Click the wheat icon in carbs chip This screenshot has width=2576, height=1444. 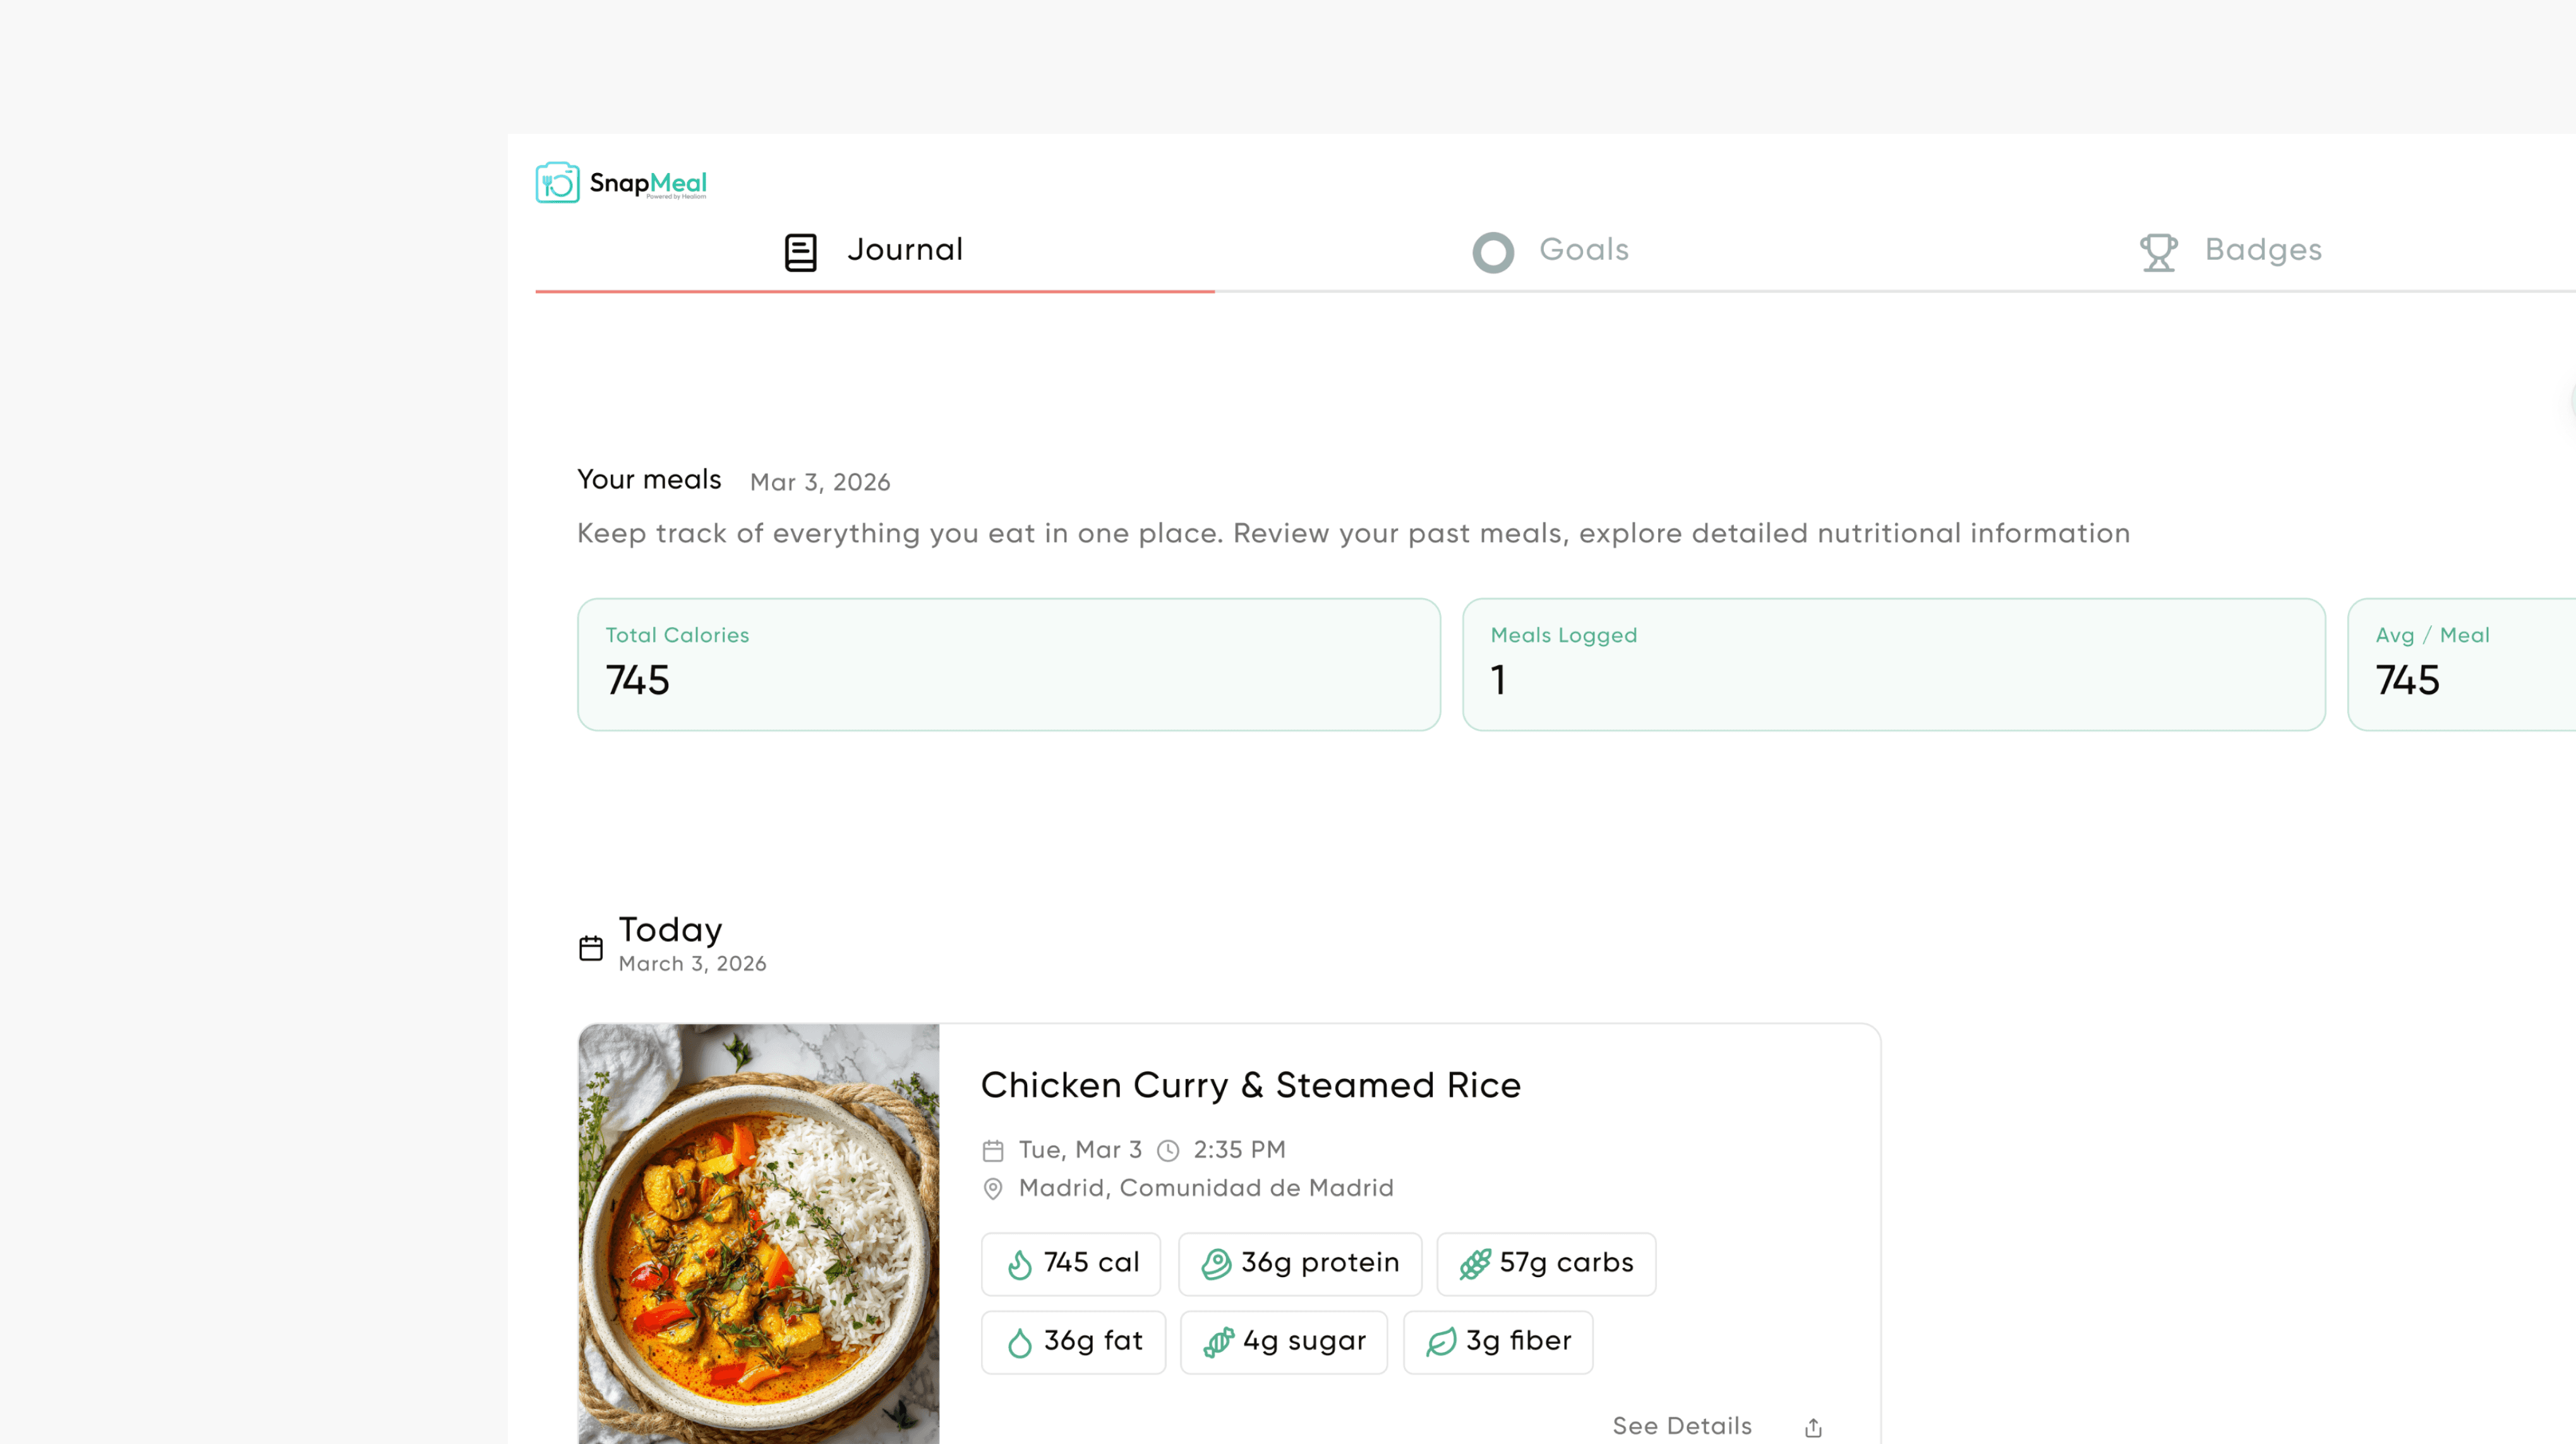[x=1475, y=1265]
